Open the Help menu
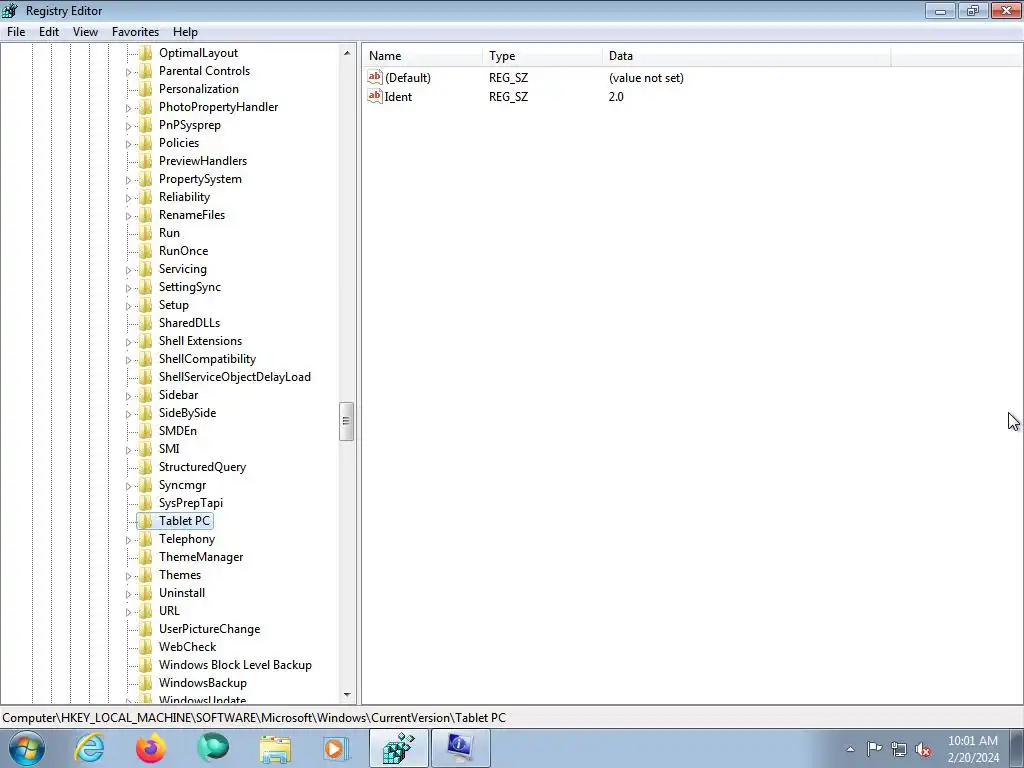Screen dimensions: 1024x768 click(x=185, y=31)
